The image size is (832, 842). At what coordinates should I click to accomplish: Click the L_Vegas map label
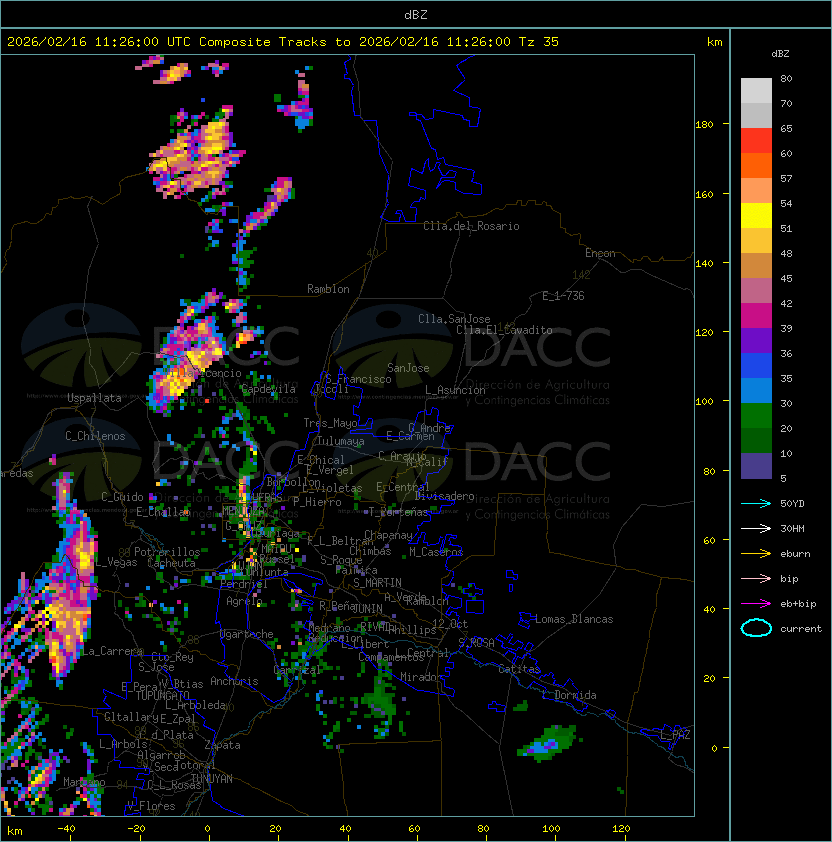(116, 562)
